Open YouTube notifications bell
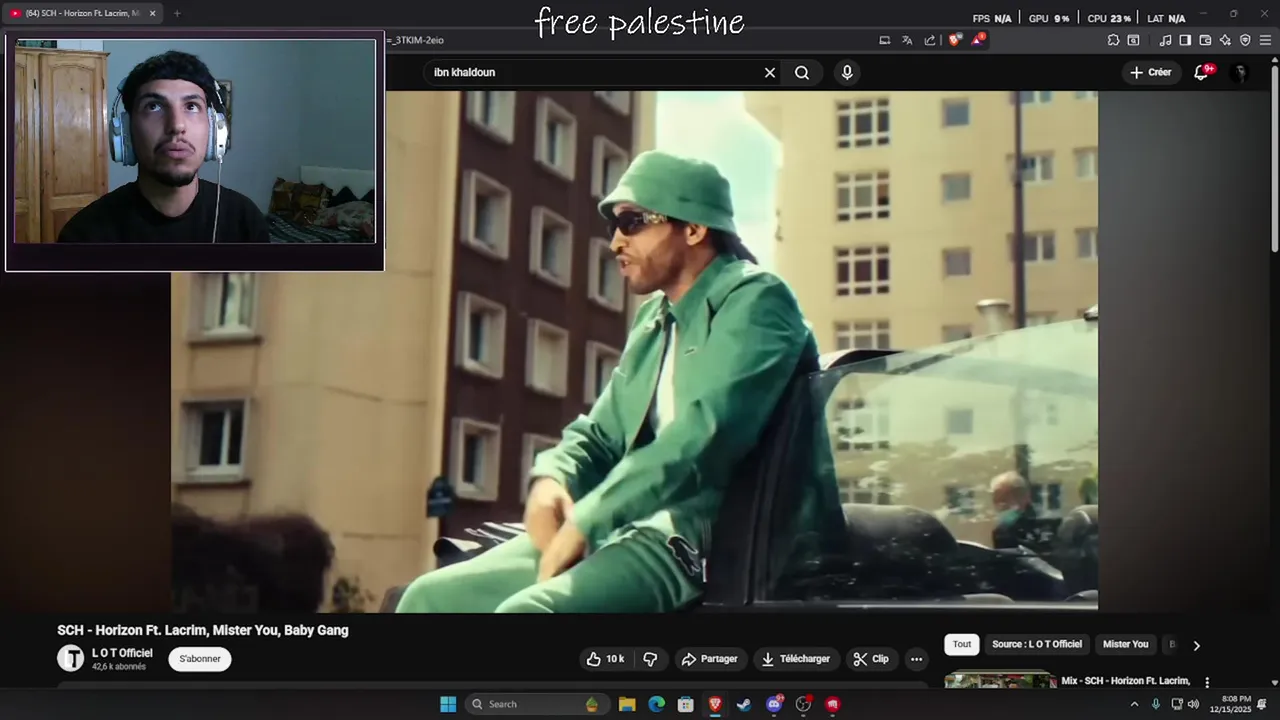Image resolution: width=1280 pixels, height=720 pixels. (1202, 72)
